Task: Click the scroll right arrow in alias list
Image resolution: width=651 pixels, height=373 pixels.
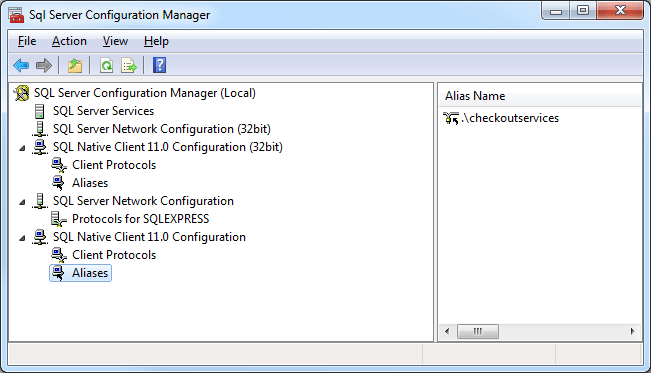Action: (x=632, y=331)
